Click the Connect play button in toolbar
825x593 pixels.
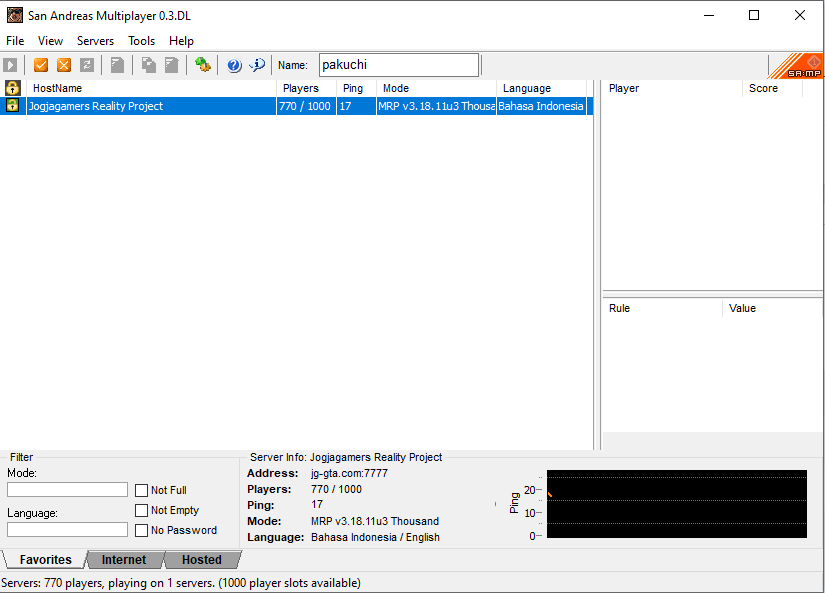coord(10,65)
